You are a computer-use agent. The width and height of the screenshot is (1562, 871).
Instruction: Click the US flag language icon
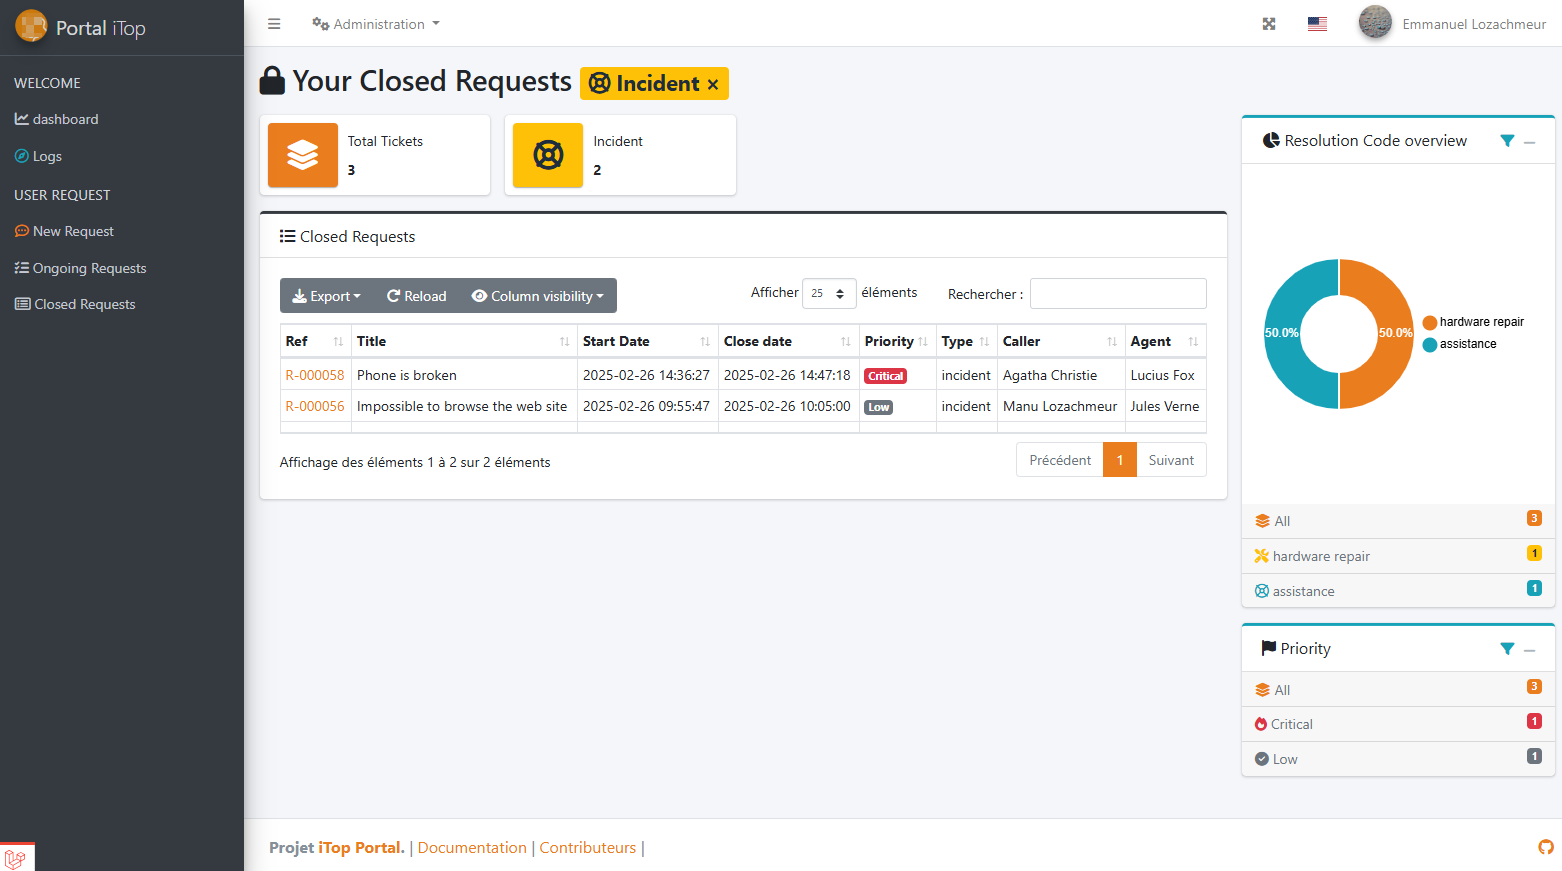point(1317,23)
